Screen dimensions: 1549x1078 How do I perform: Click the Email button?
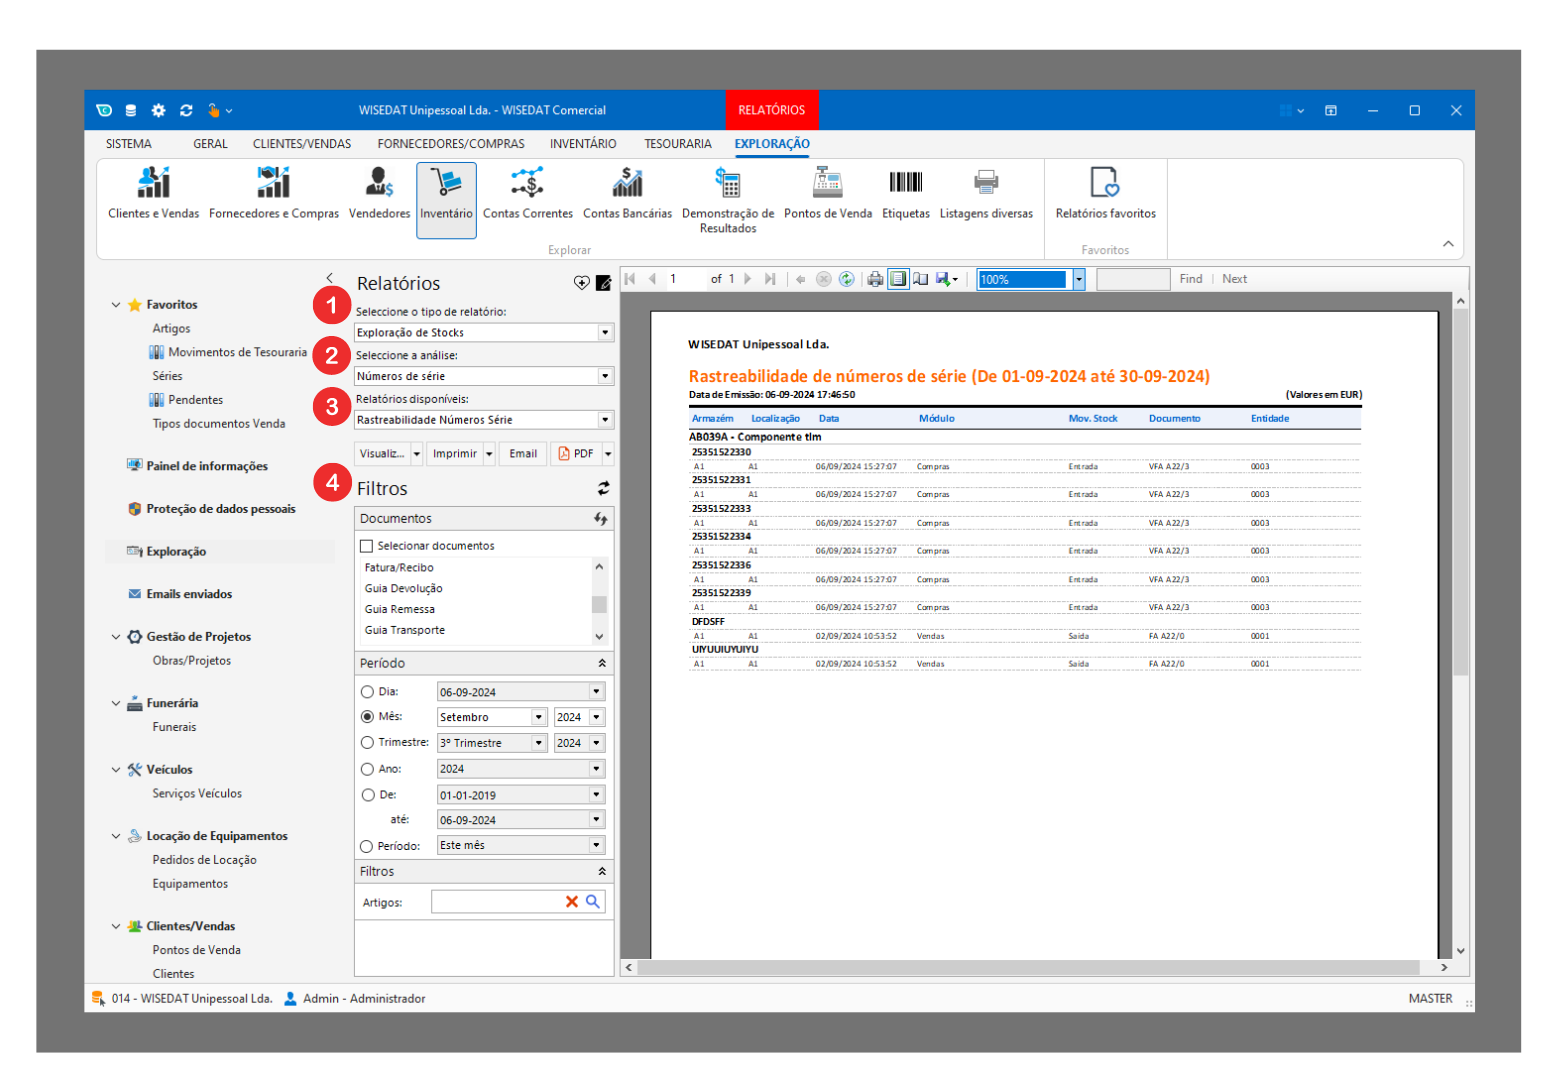tap(523, 454)
